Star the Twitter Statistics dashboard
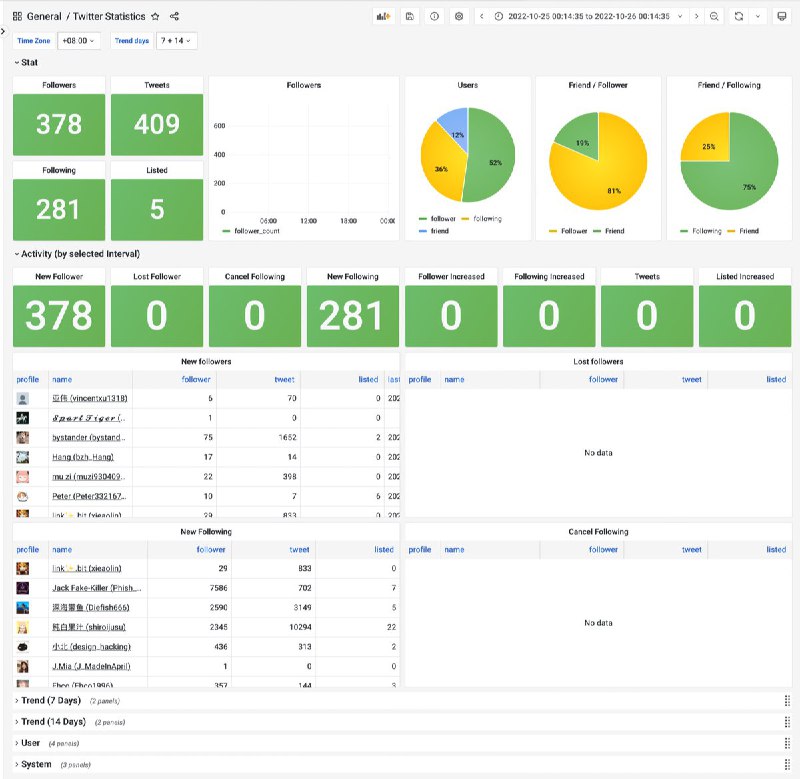This screenshot has height=779, width=800. (155, 17)
